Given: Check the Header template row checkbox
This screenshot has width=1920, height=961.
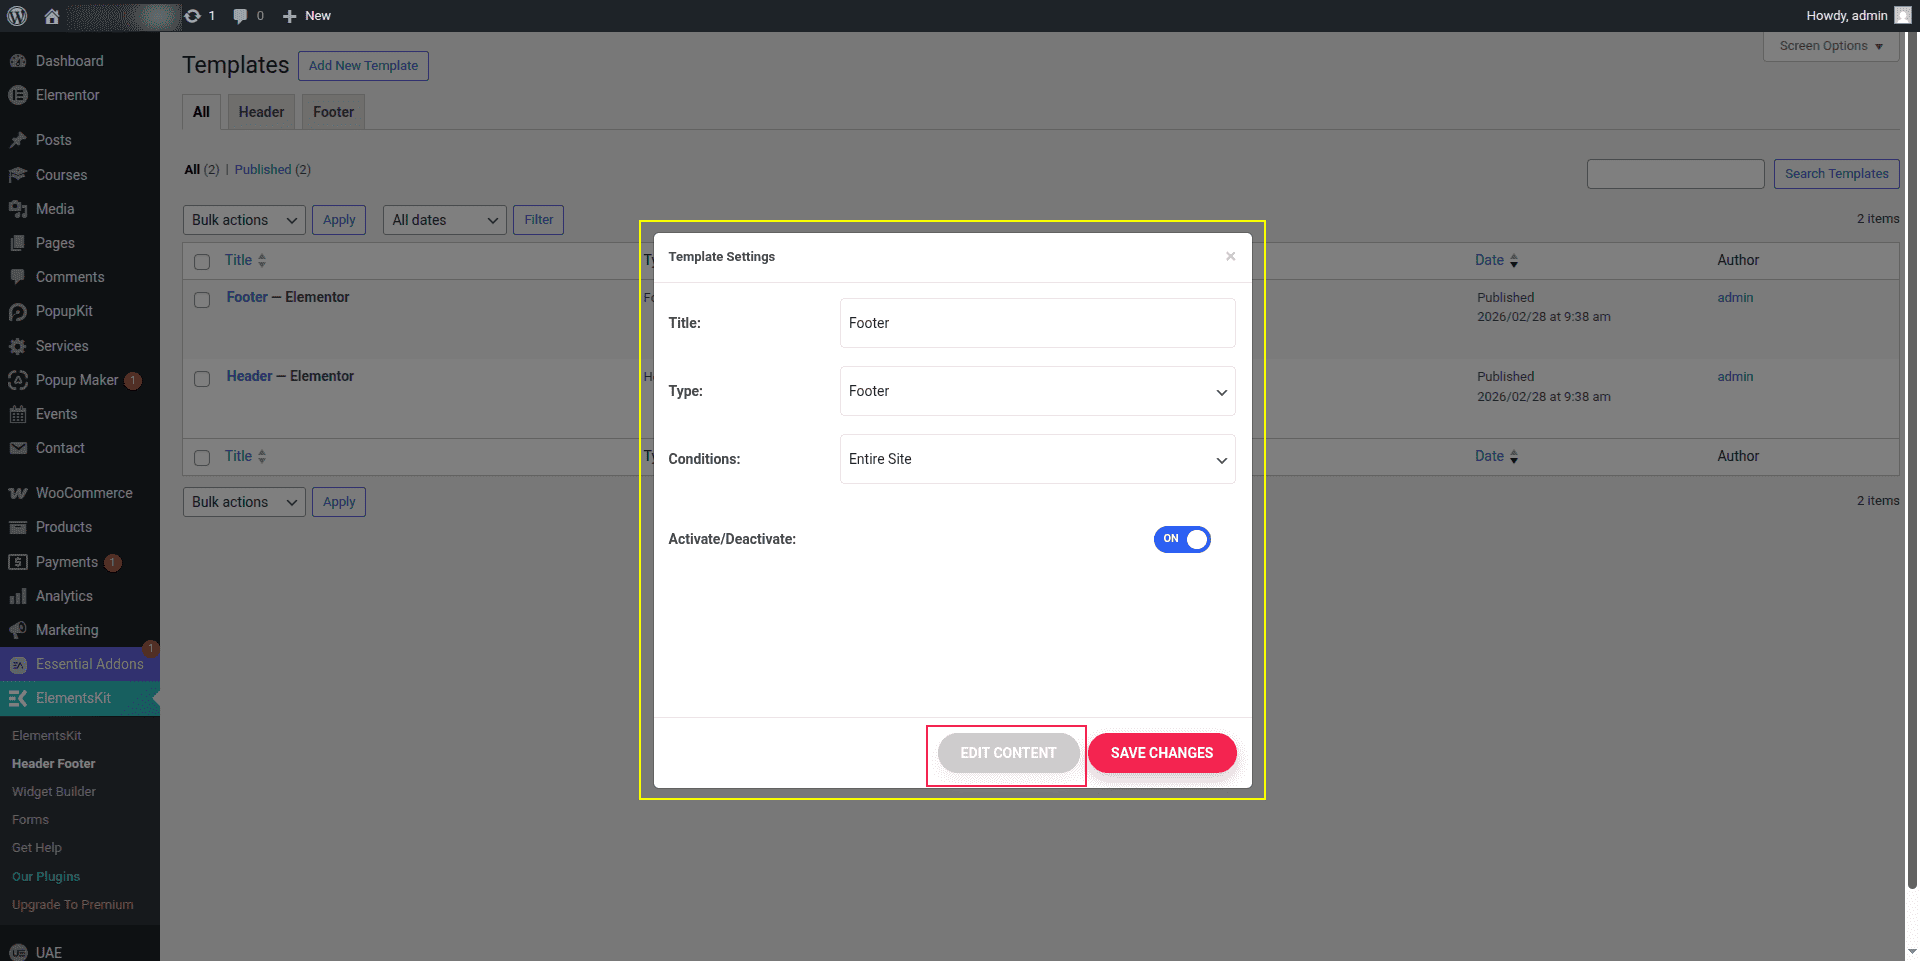Looking at the screenshot, I should [x=202, y=379].
